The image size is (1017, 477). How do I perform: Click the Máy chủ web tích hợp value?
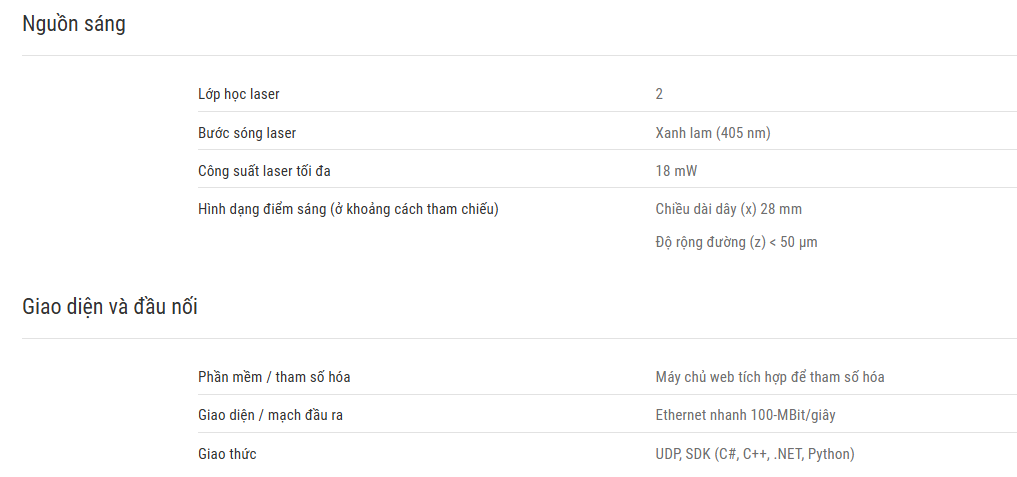point(770,377)
